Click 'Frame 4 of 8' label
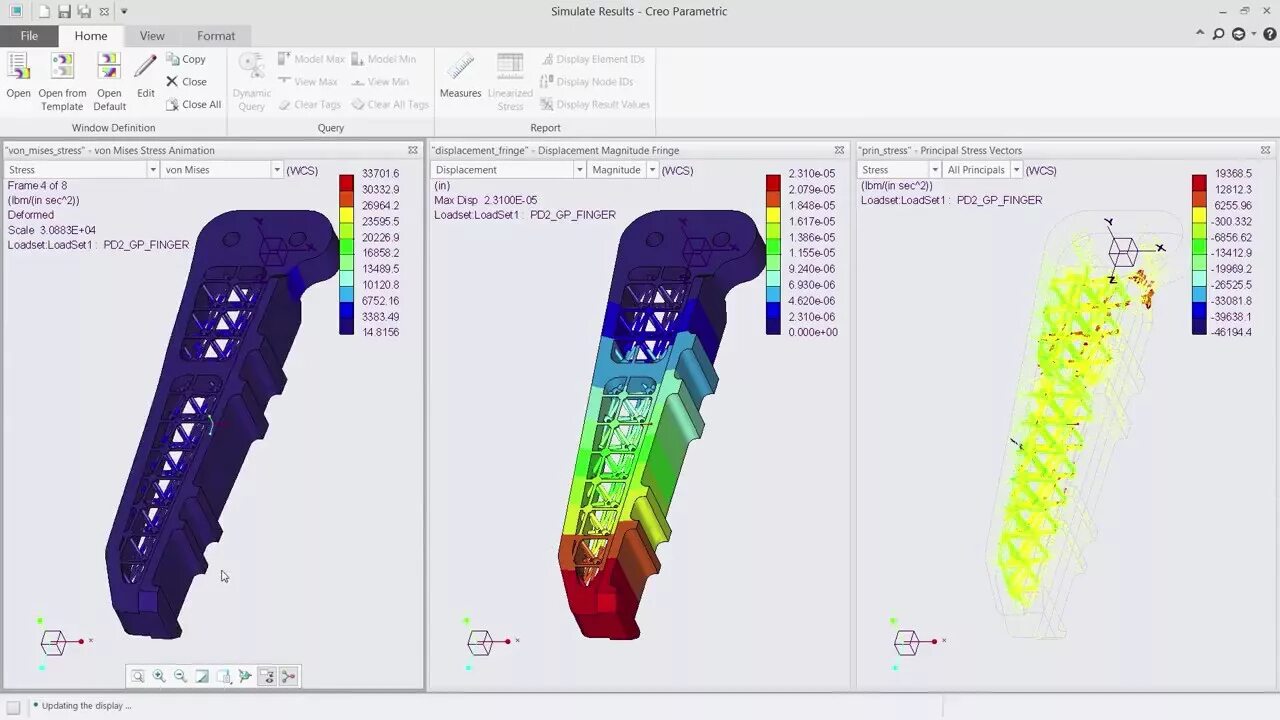Viewport: 1280px width, 720px height. tap(37, 185)
